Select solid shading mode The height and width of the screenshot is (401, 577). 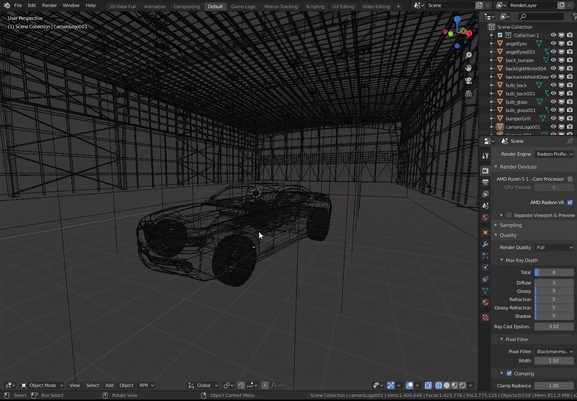[447, 385]
